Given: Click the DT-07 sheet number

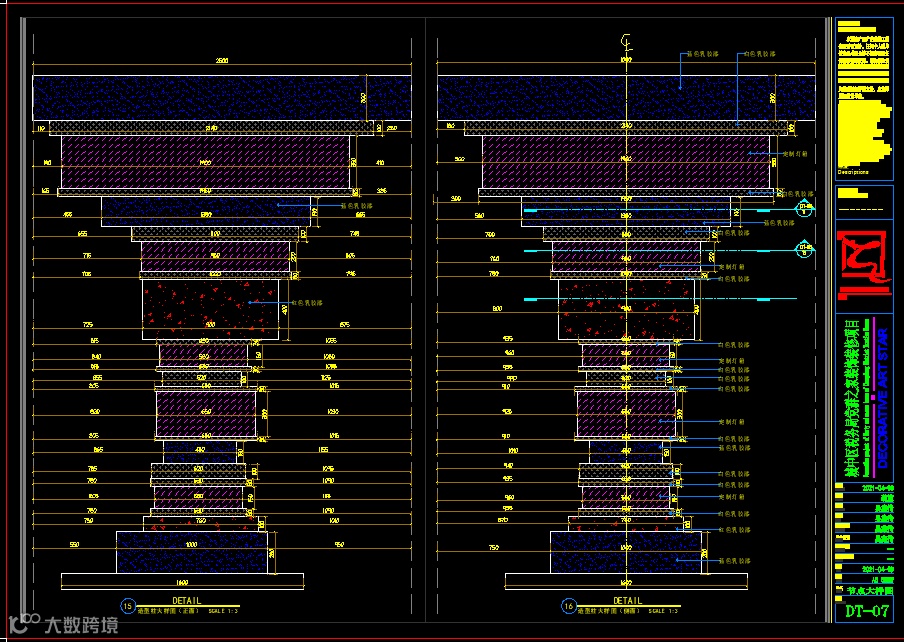Looking at the screenshot, I should point(867,611).
